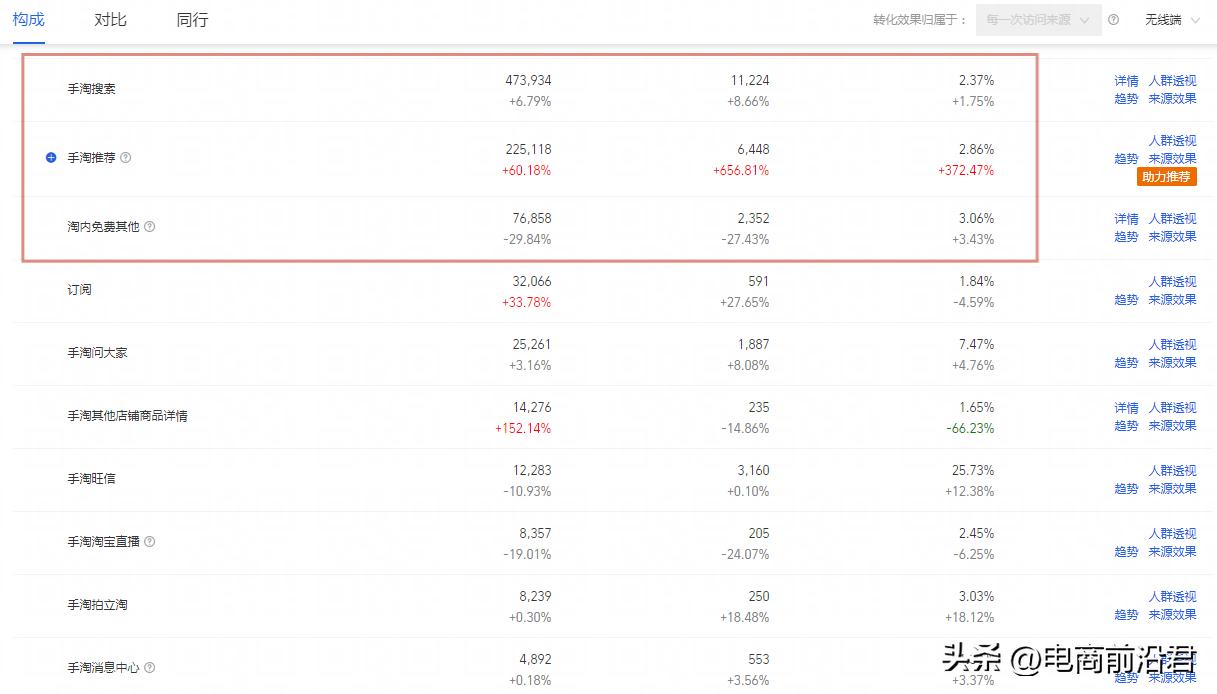Open 人群透视 for 订阅 row

coord(1172,282)
